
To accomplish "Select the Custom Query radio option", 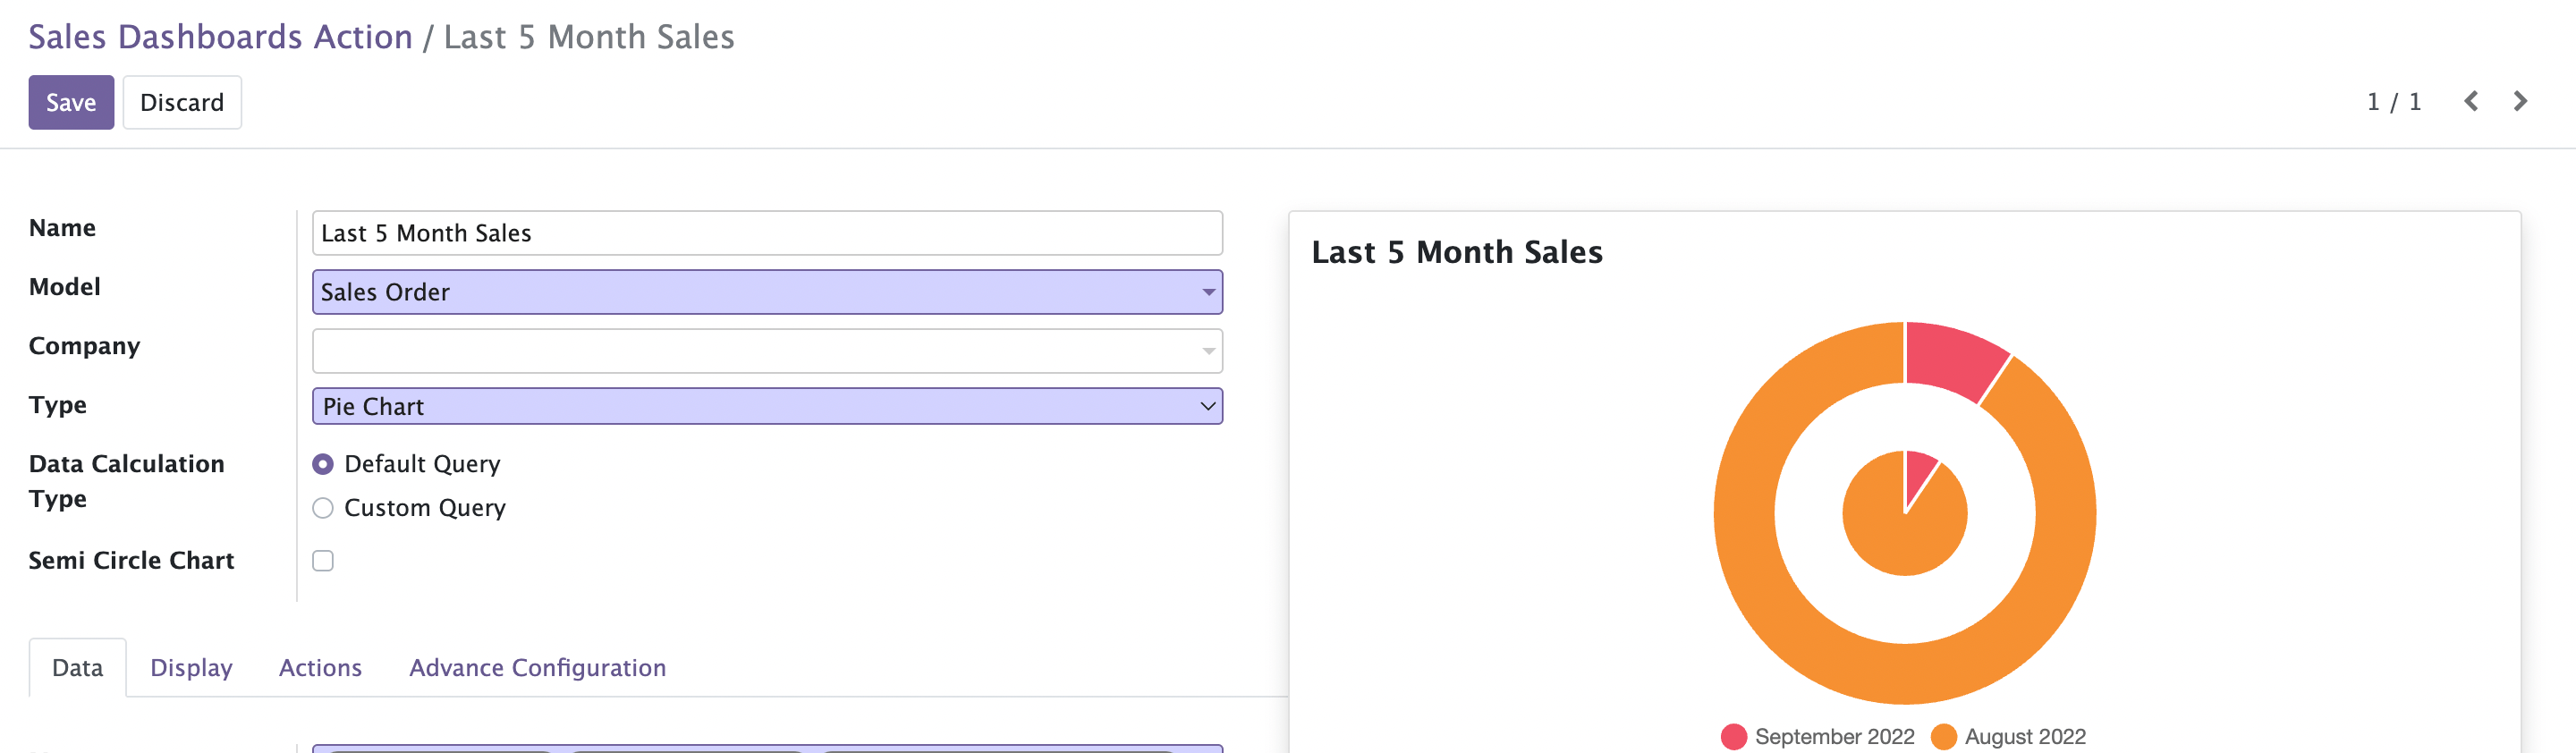I will click(323, 508).
